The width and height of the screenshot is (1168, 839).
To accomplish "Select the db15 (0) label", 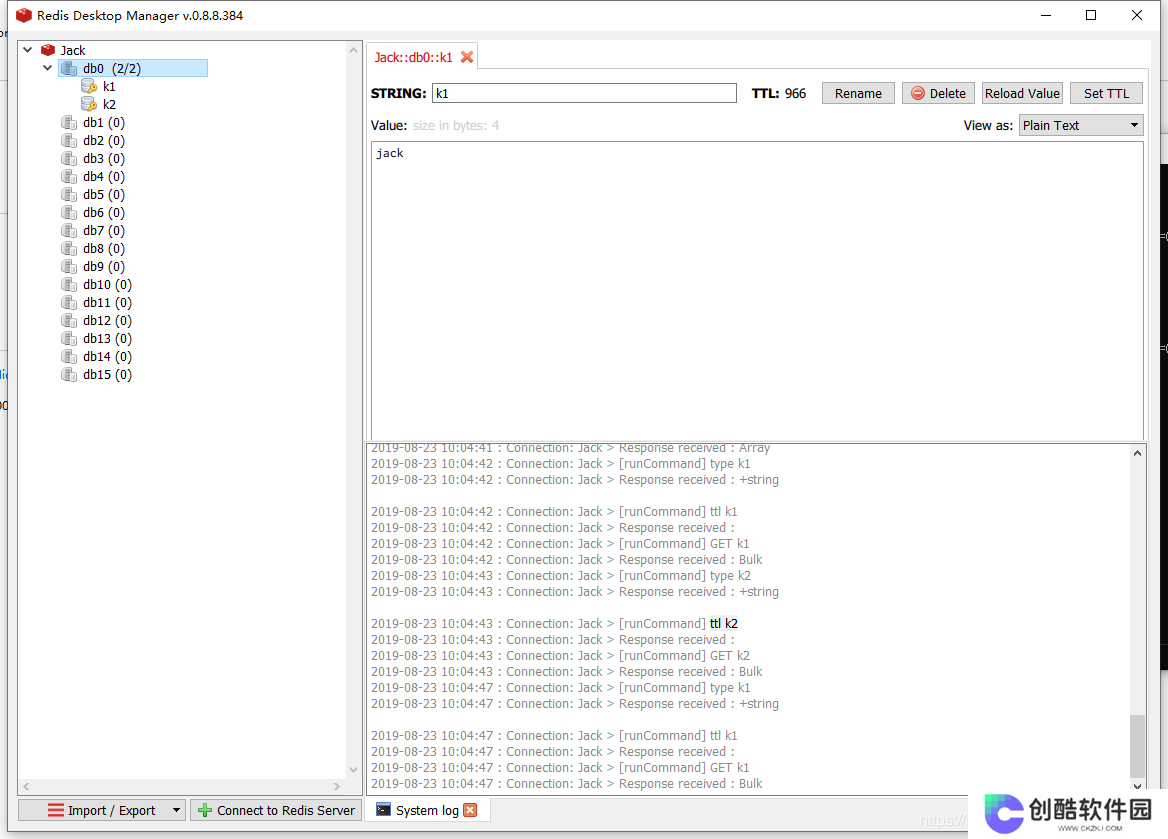I will (x=107, y=375).
